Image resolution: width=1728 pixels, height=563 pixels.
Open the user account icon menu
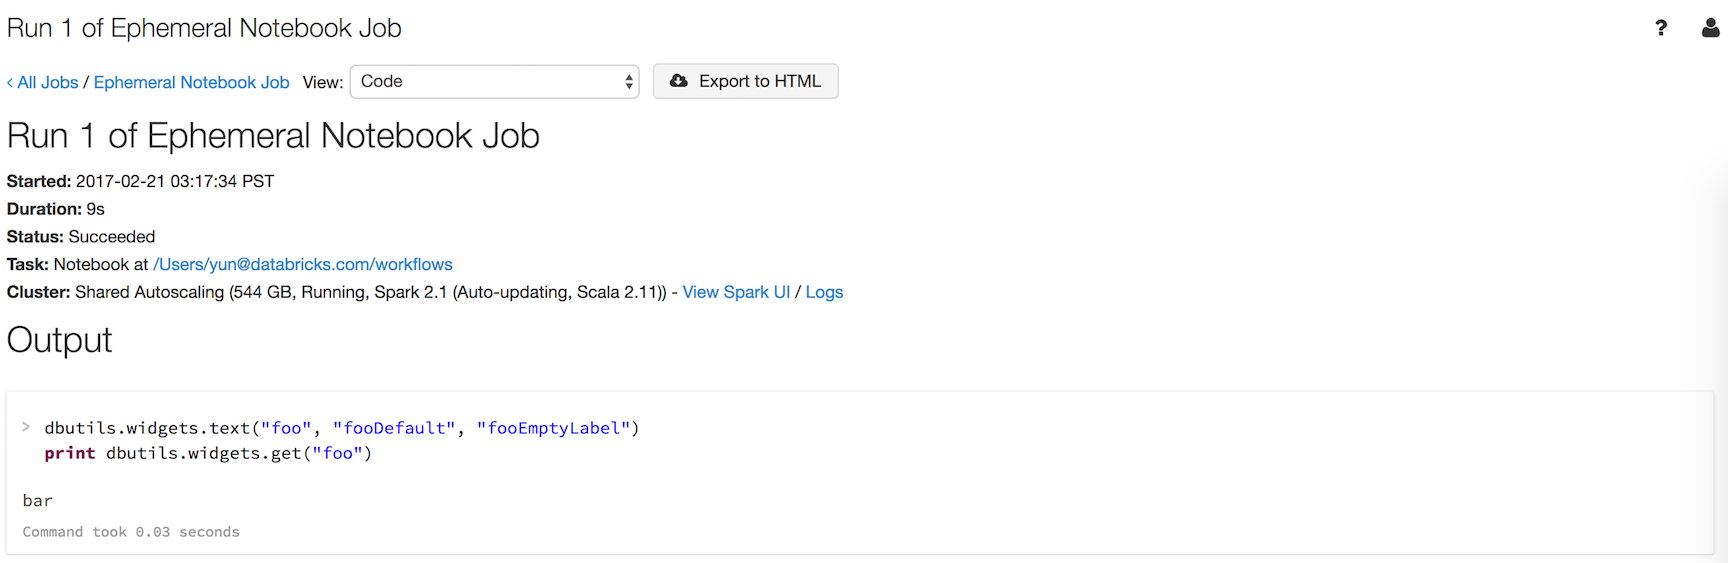[x=1710, y=28]
